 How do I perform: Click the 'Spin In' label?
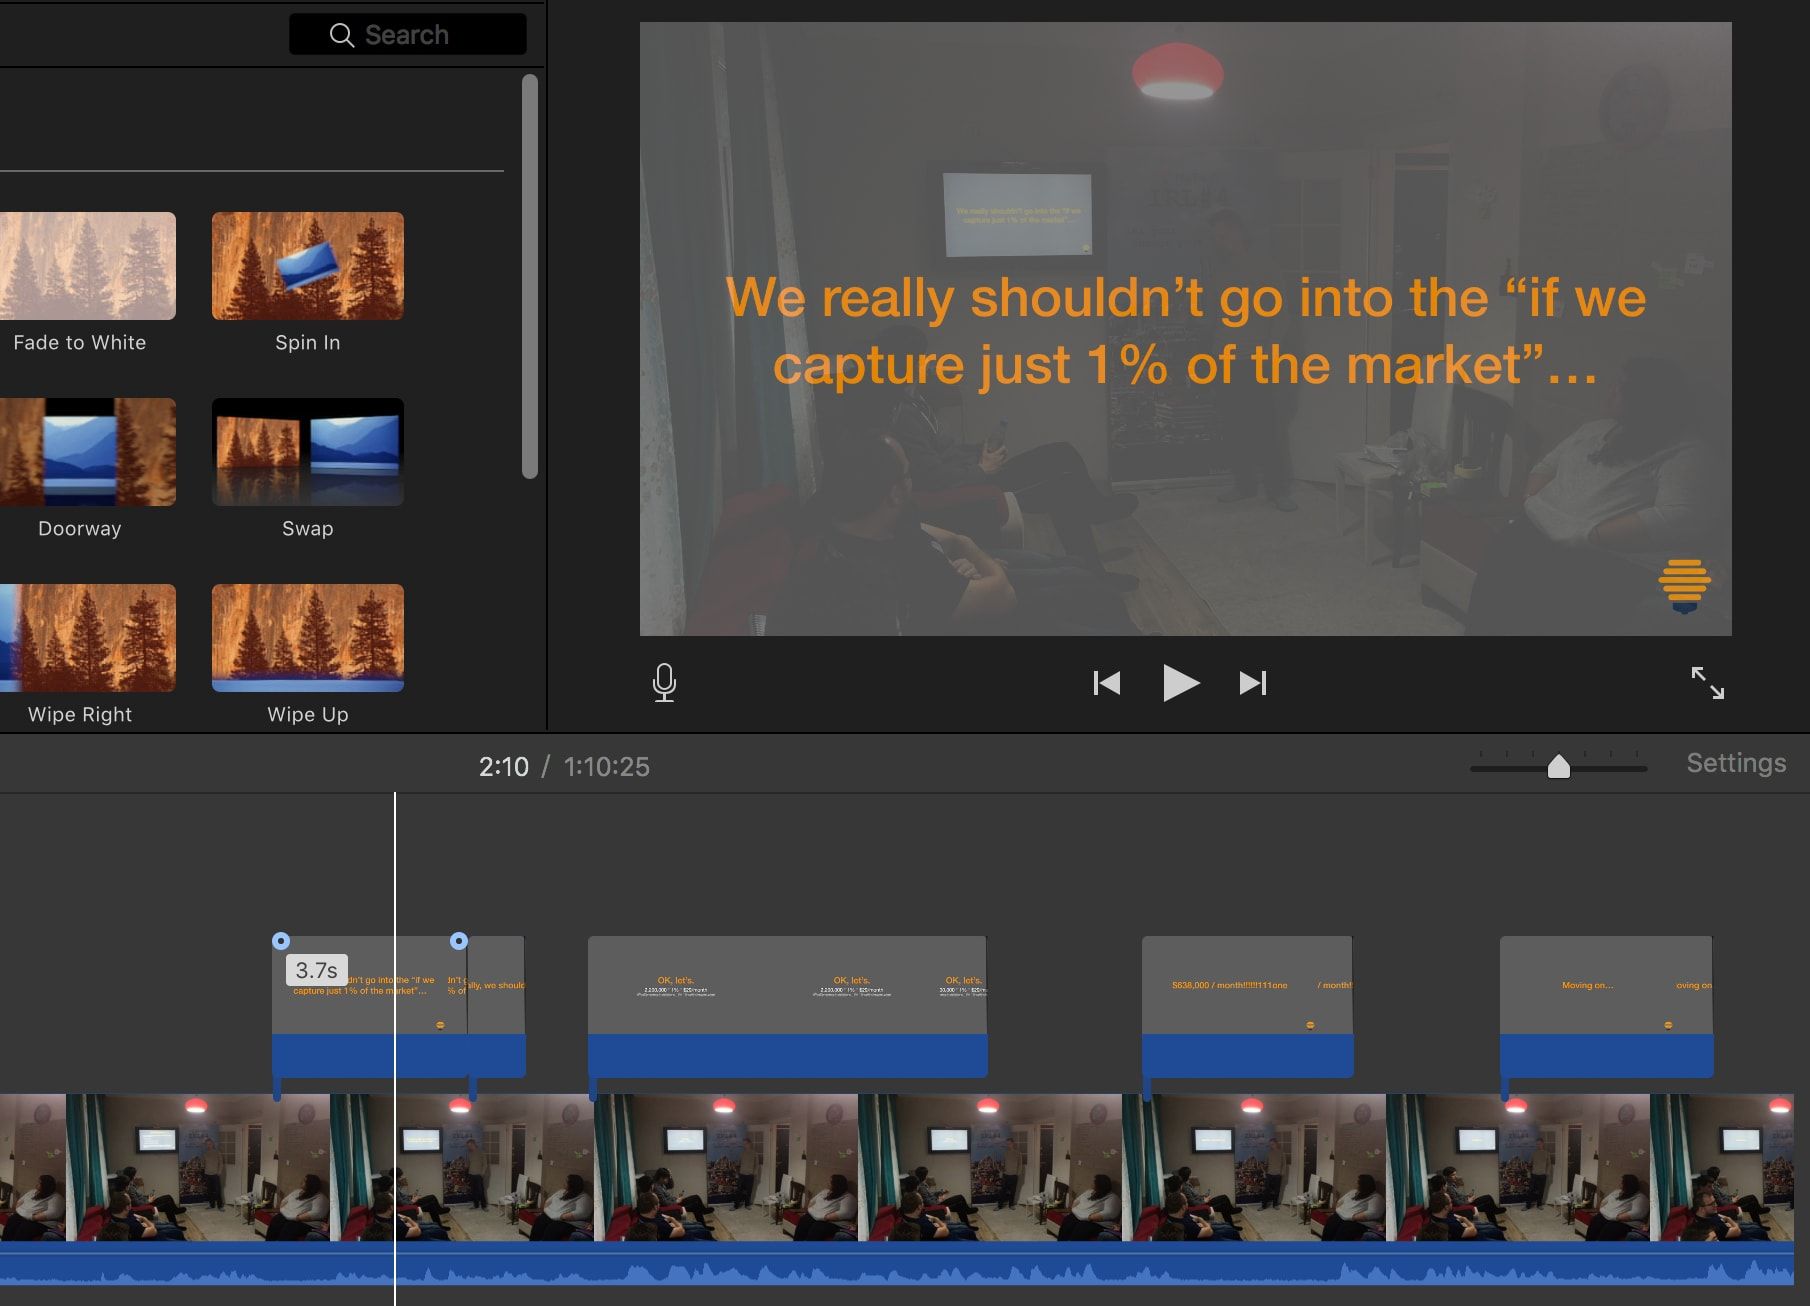pos(308,342)
